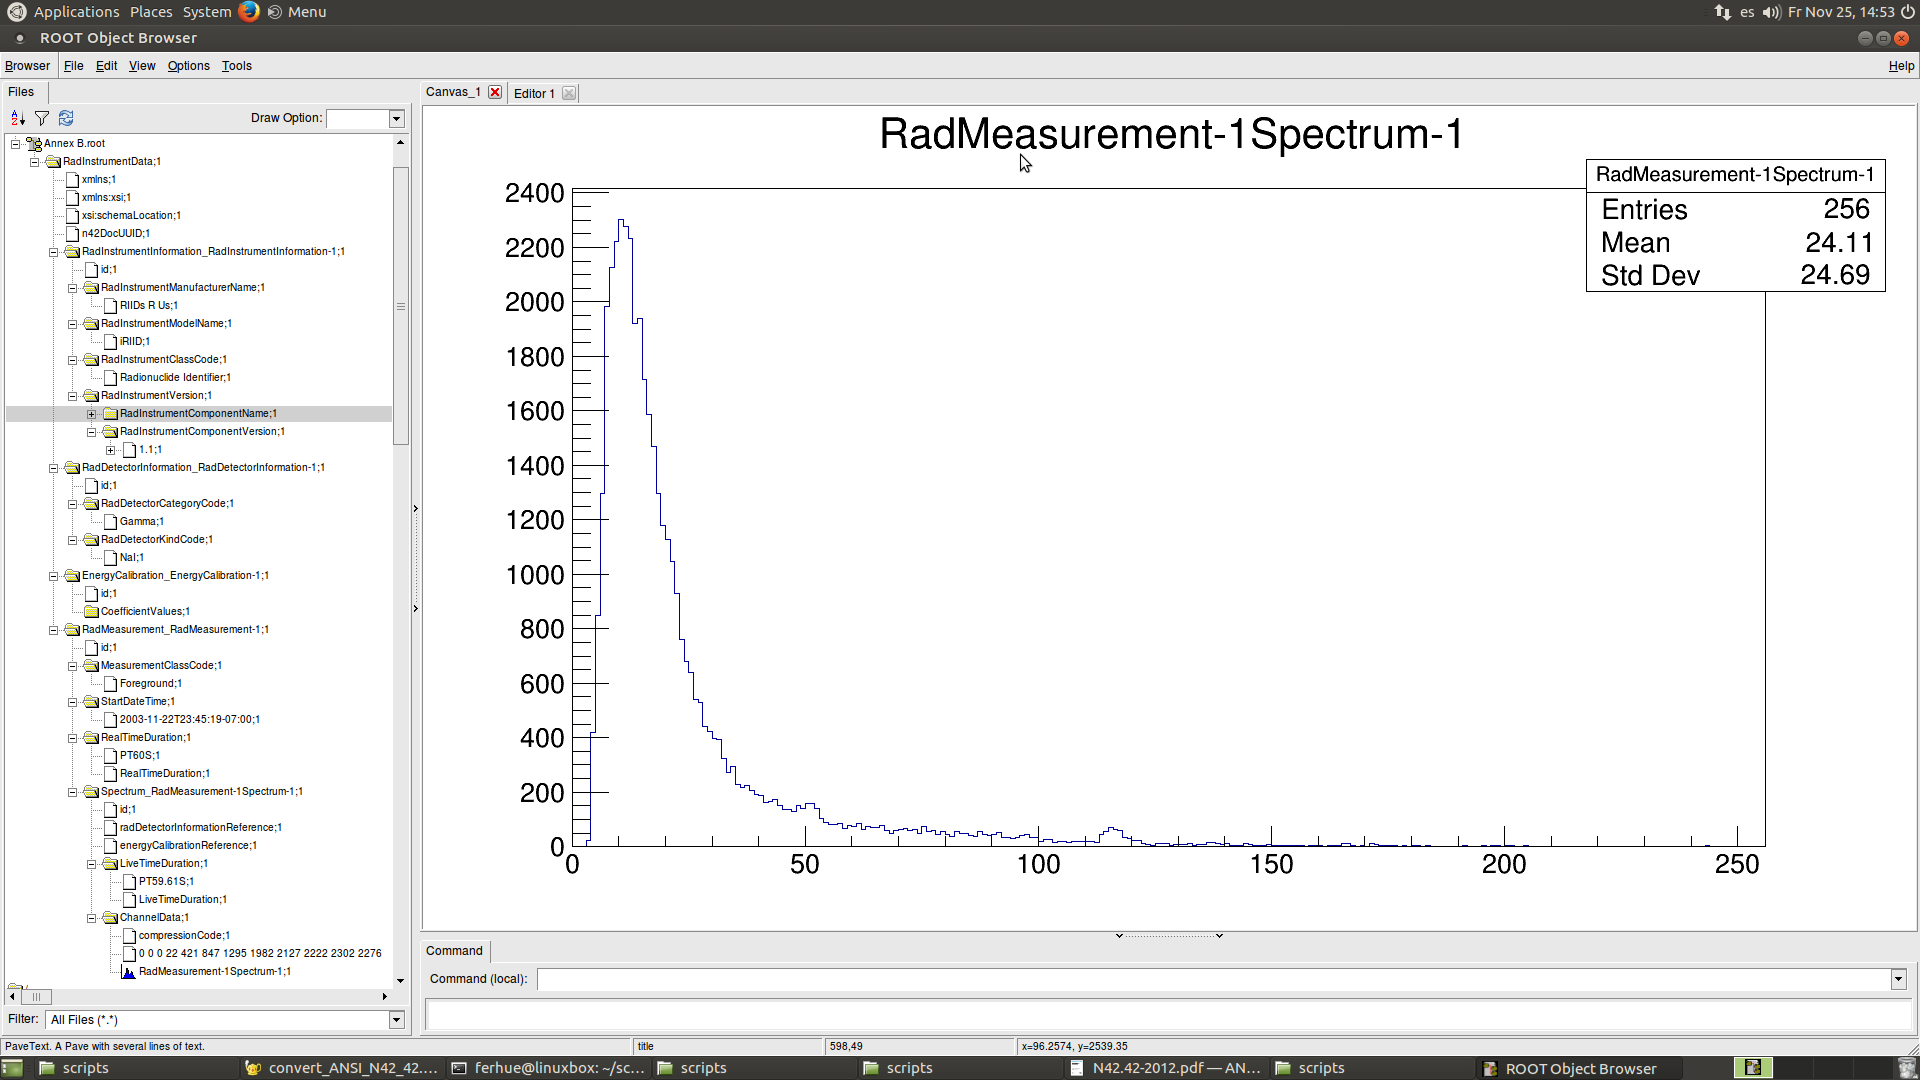
Task: Select the CoefficientValues;1 folder item
Action: (x=144, y=612)
